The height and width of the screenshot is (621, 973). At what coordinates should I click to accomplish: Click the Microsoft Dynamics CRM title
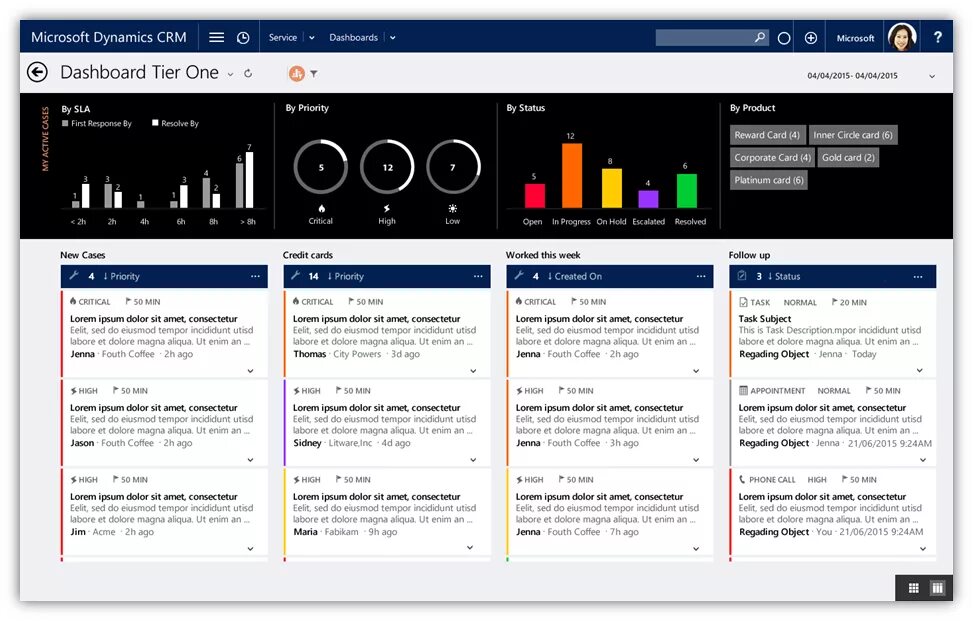click(109, 37)
